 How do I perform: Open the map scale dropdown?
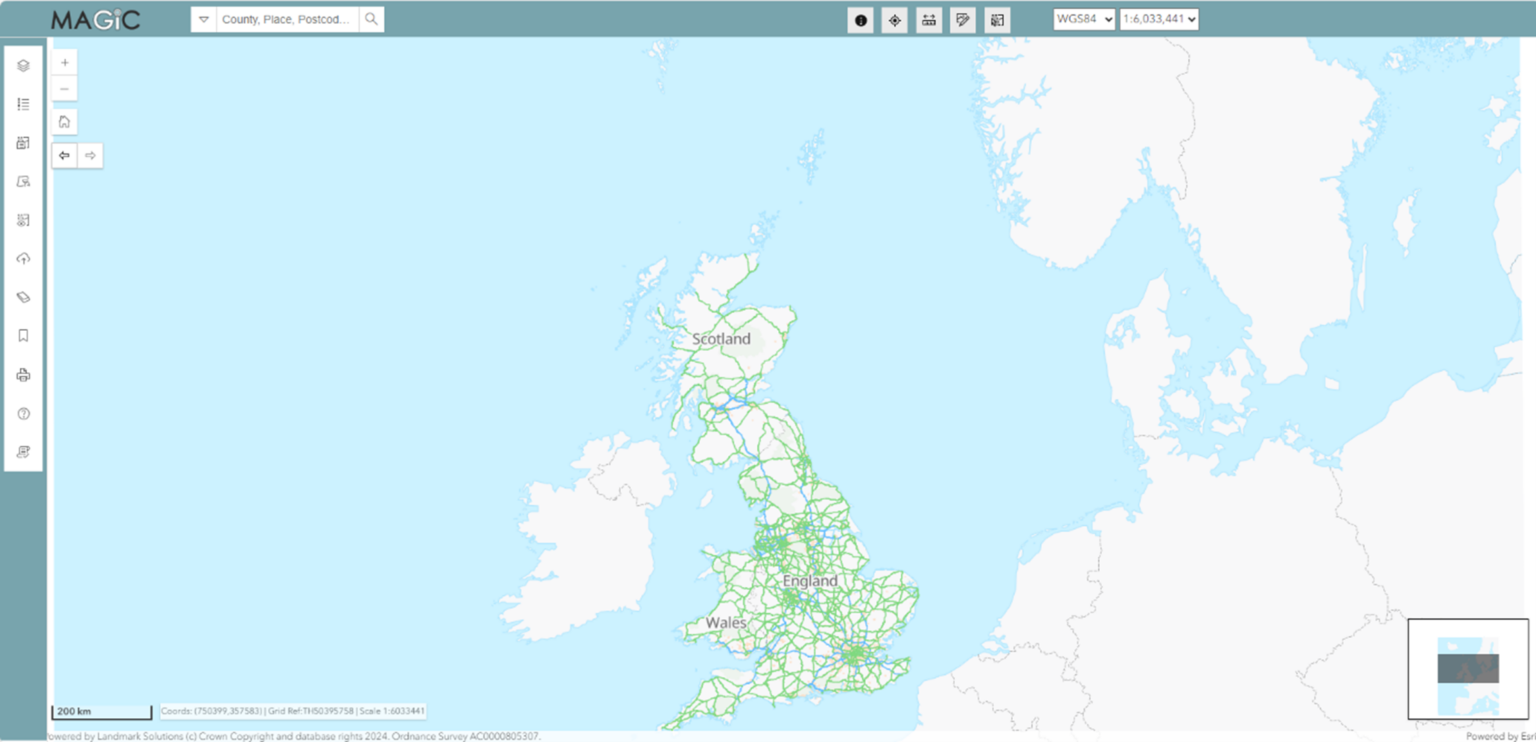click(1159, 17)
